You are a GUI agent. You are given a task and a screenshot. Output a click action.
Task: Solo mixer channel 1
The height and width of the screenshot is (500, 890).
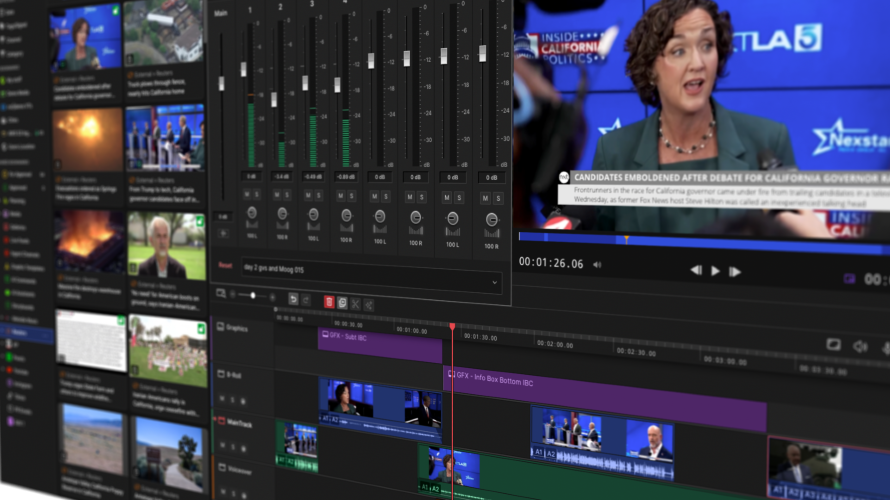tap(257, 195)
